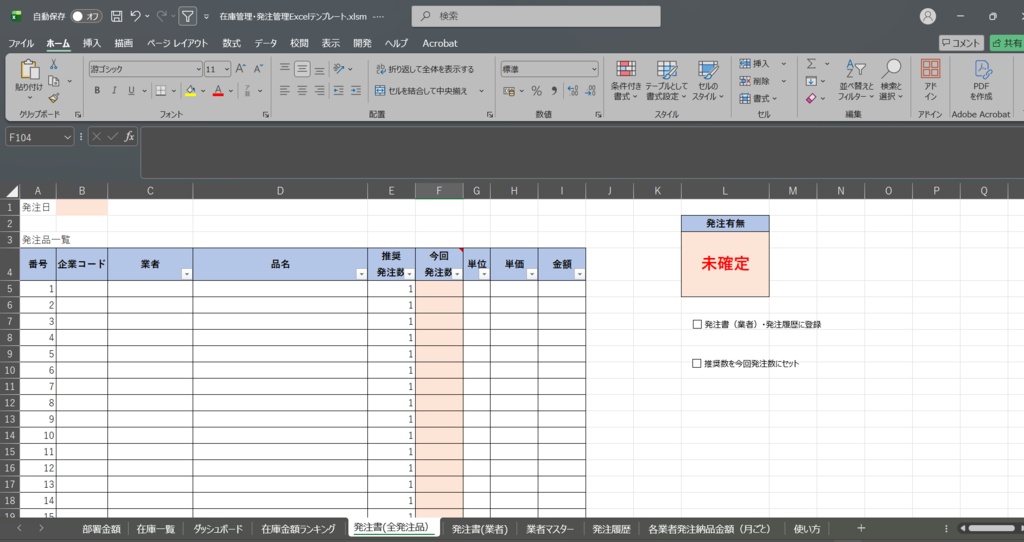Click the horizontal scrollbar thumb
Screen dimensions: 1024x542
(x=991, y=528)
